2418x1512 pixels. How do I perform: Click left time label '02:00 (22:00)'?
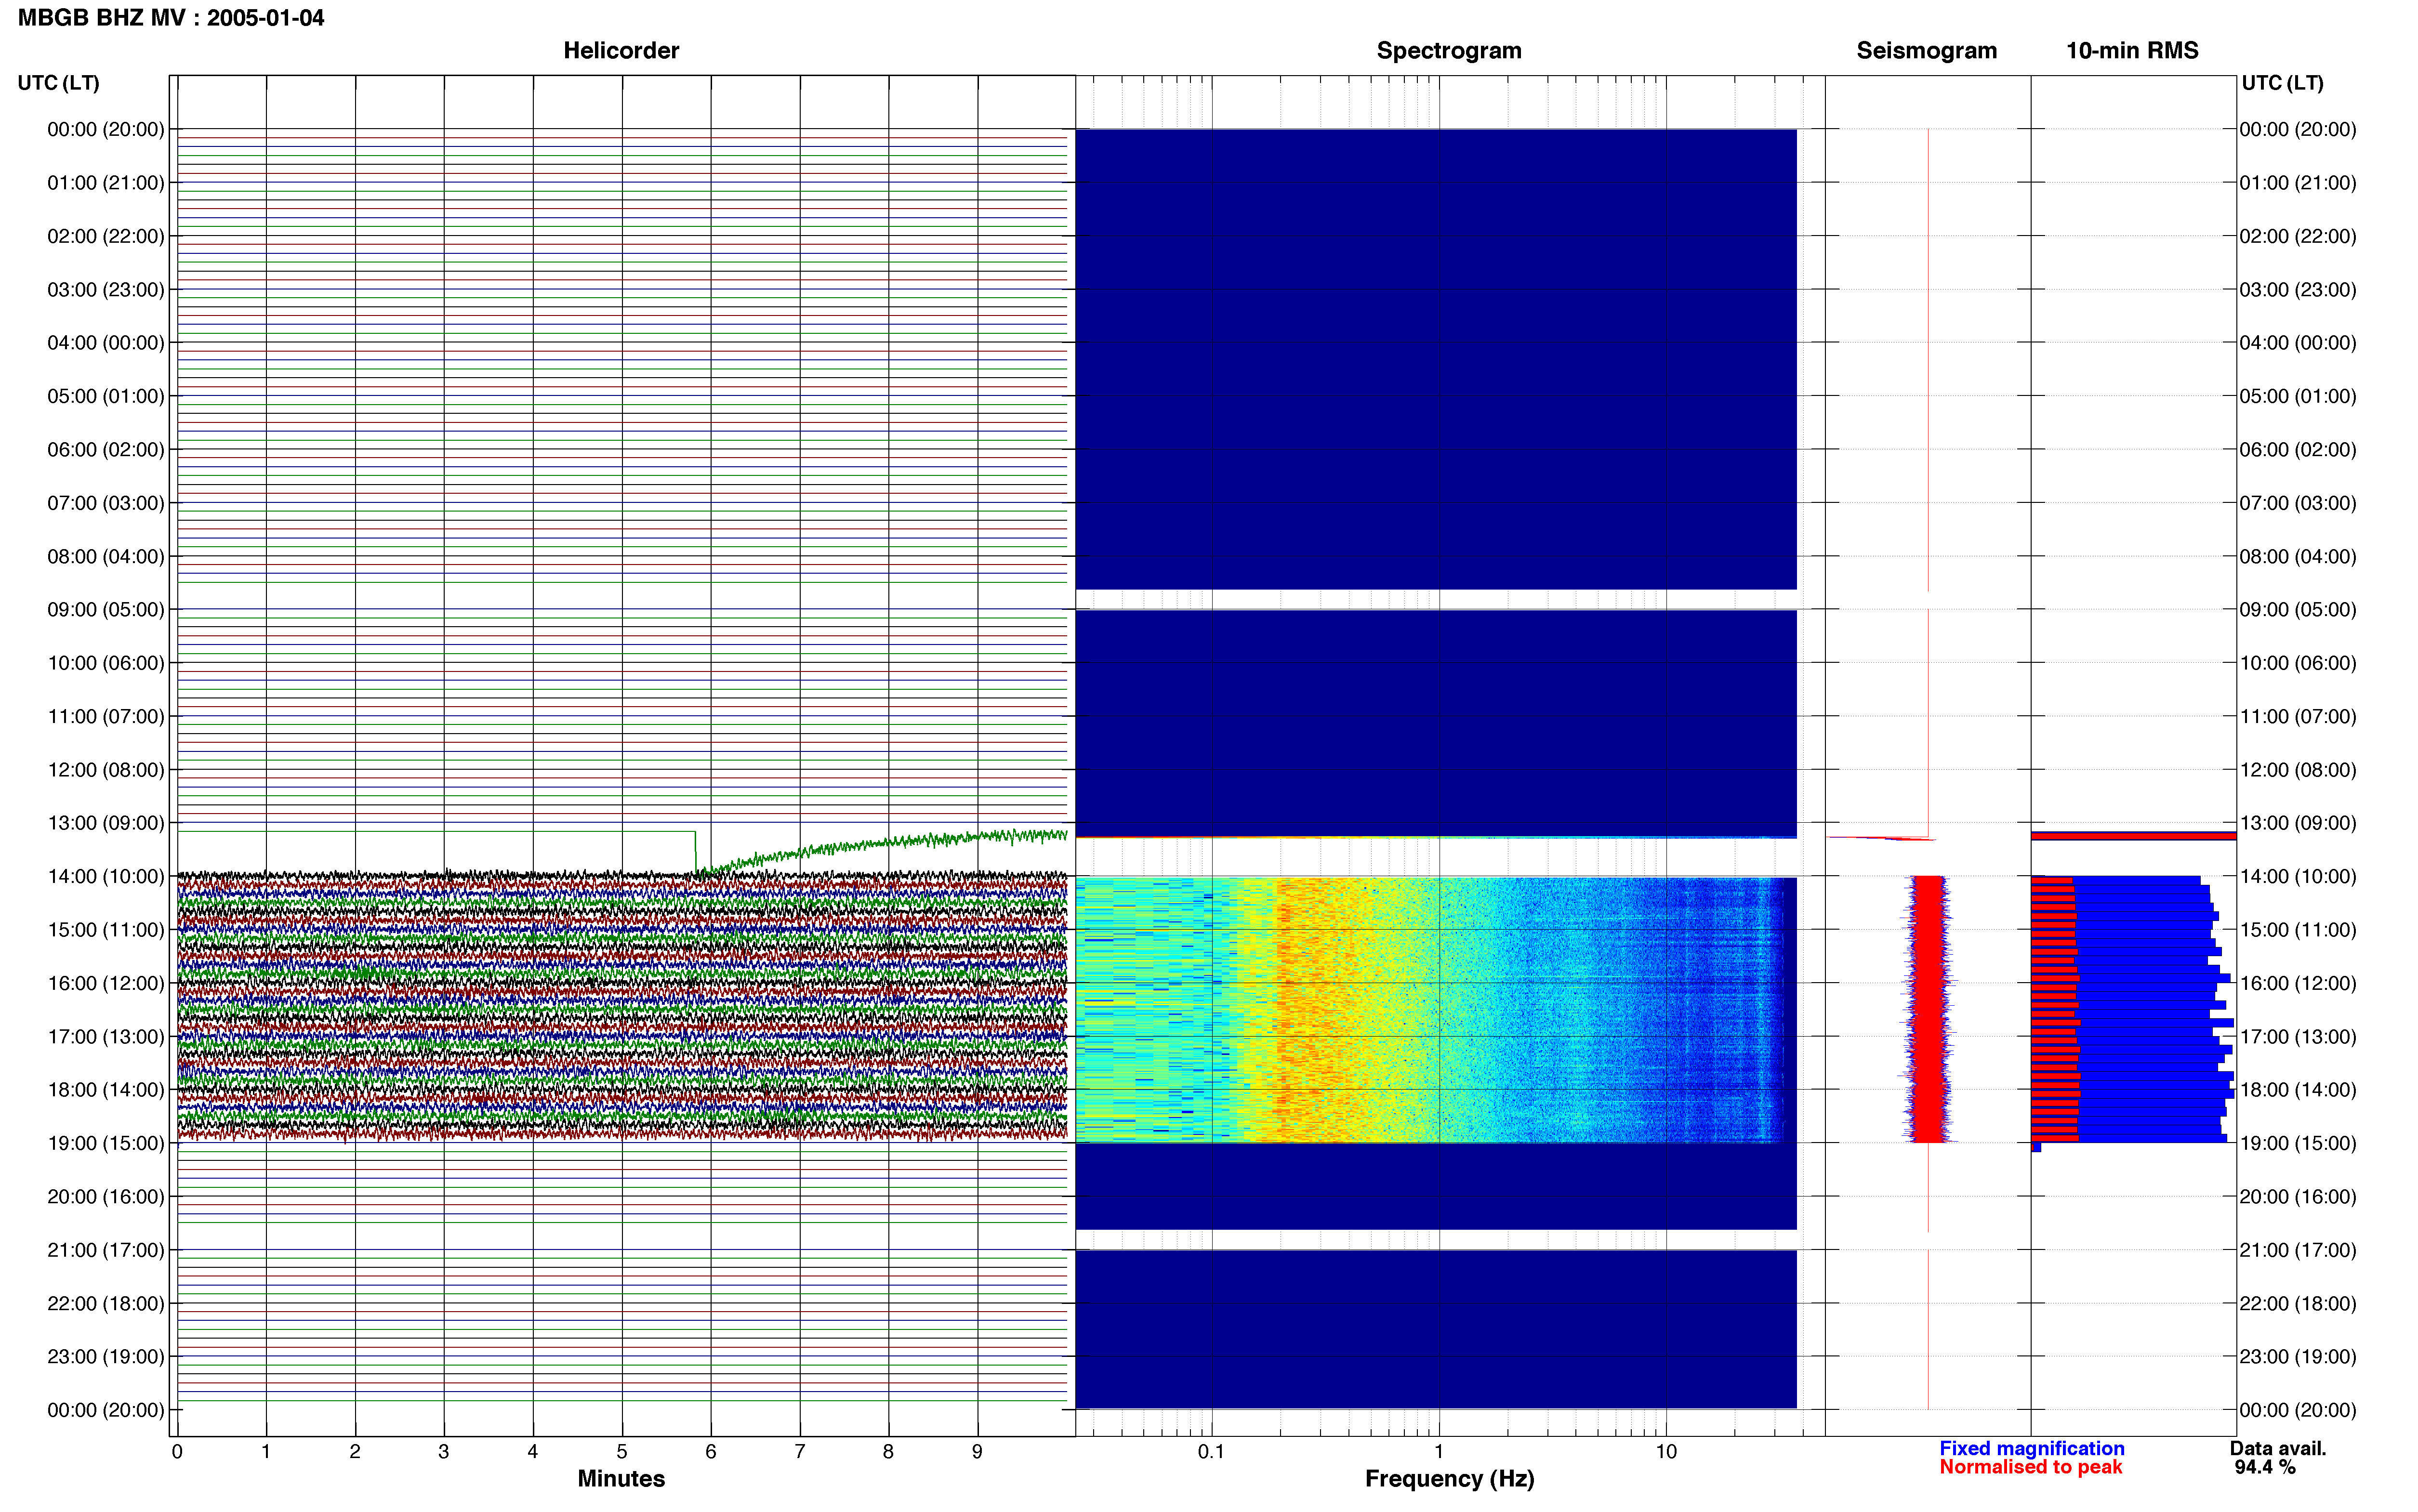(x=106, y=236)
